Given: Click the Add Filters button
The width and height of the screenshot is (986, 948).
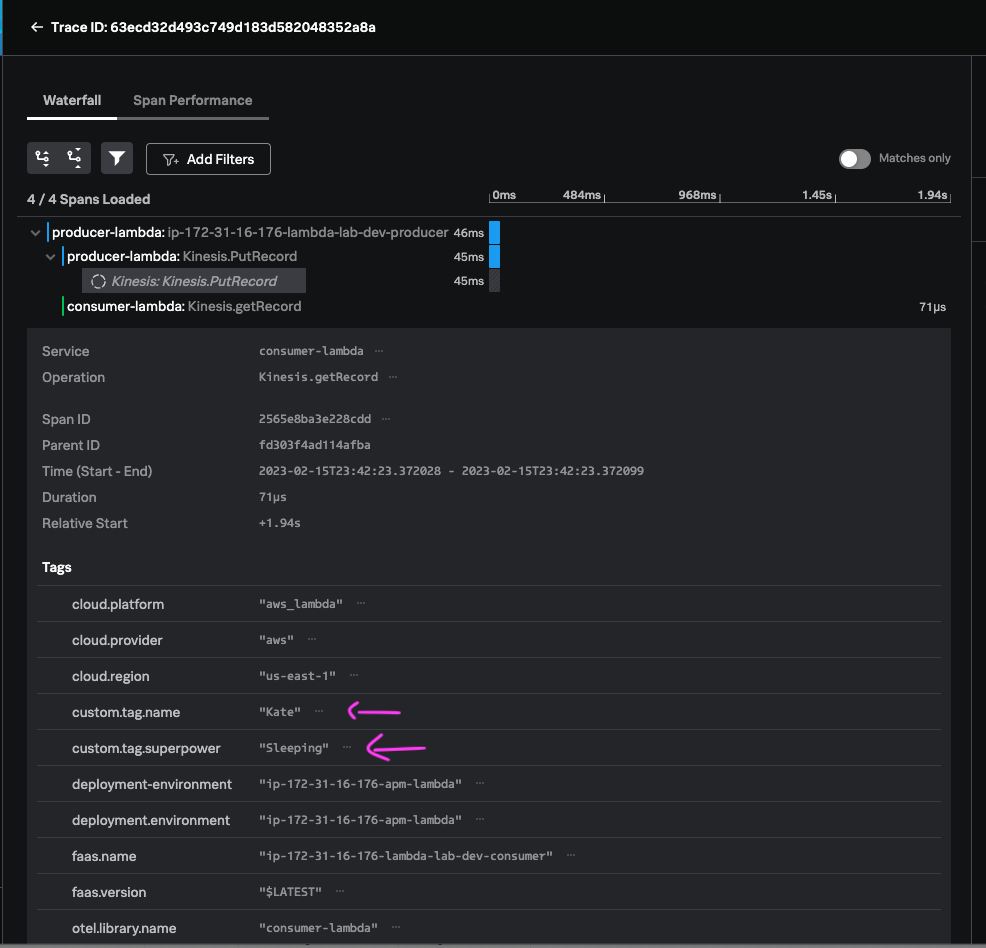Looking at the screenshot, I should [x=208, y=158].
